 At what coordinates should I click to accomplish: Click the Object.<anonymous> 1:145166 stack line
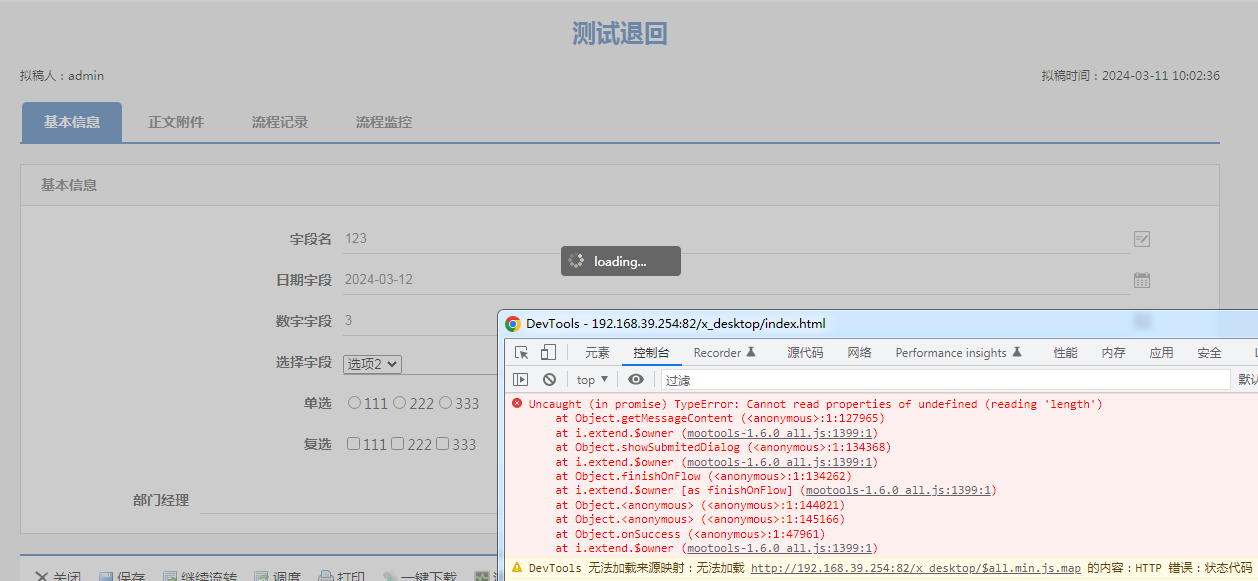pyautogui.click(x=700, y=519)
